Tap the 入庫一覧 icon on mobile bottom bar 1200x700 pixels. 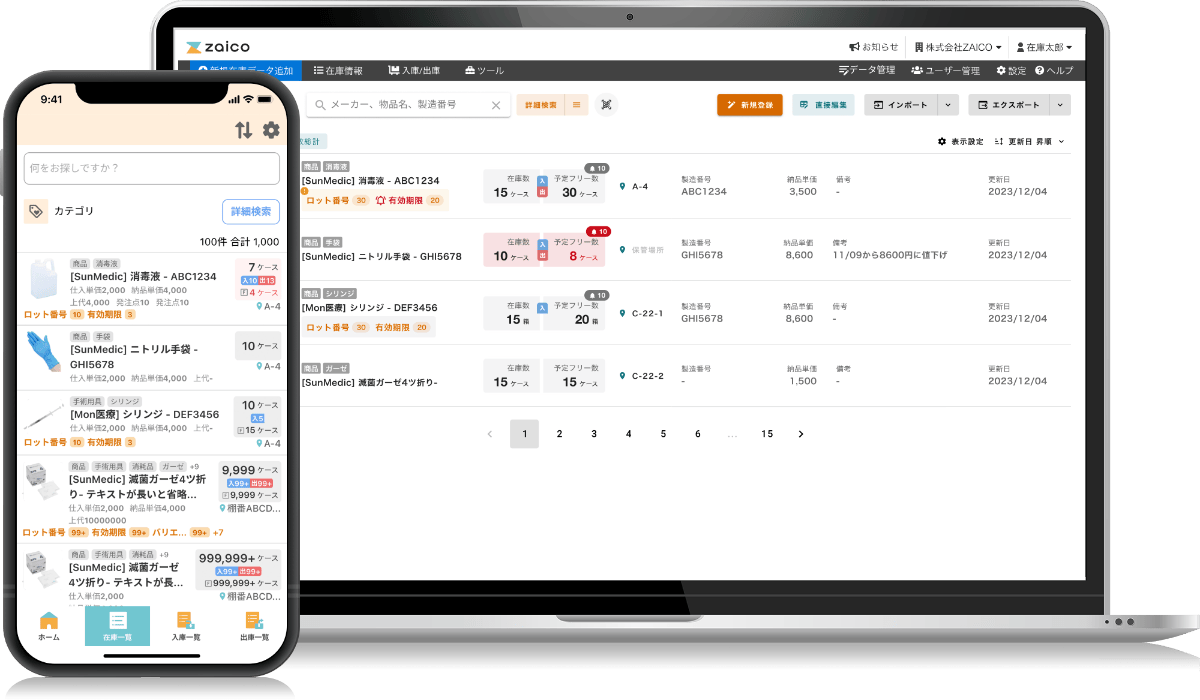pos(187,624)
